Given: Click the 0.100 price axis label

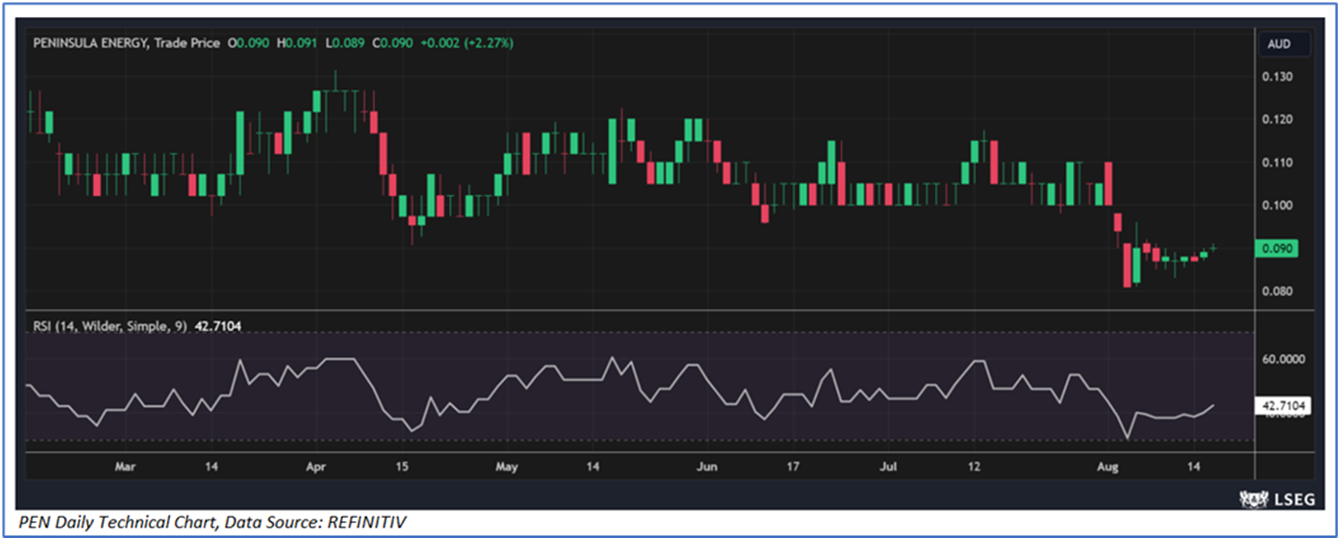Looking at the screenshot, I should [1279, 206].
